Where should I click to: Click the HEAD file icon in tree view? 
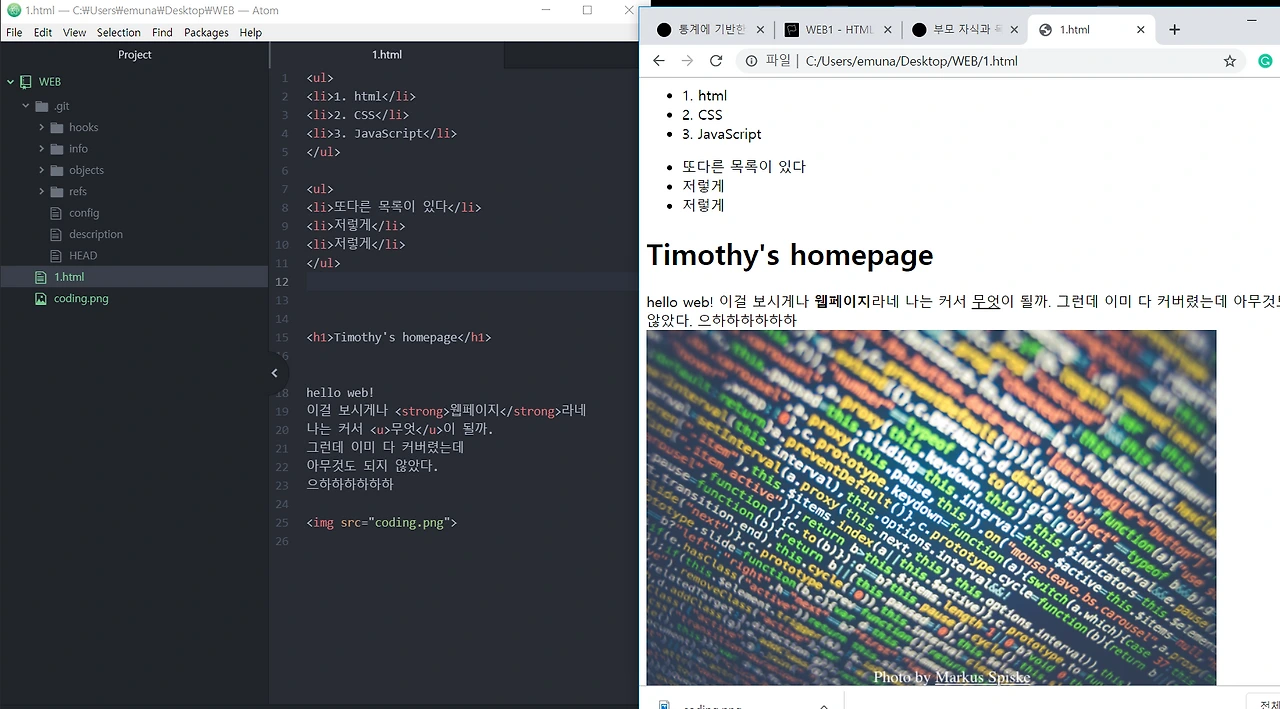56,256
